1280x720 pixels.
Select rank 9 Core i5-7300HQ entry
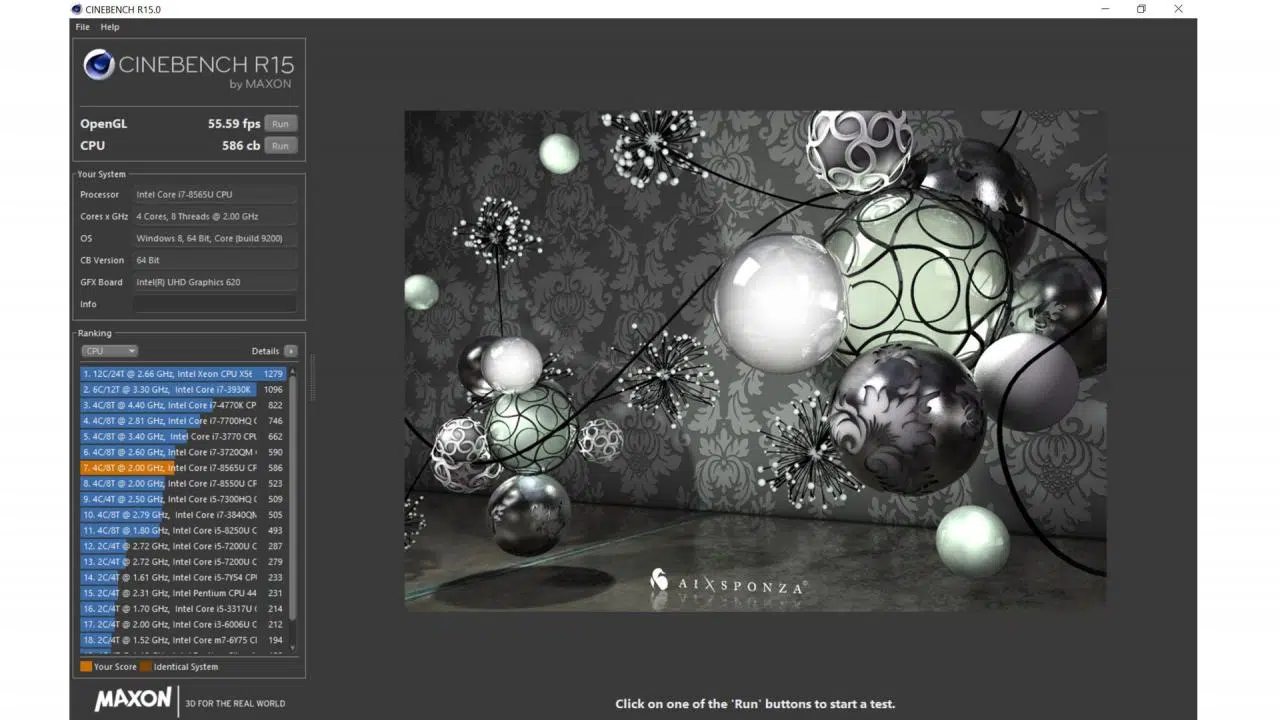coord(184,499)
